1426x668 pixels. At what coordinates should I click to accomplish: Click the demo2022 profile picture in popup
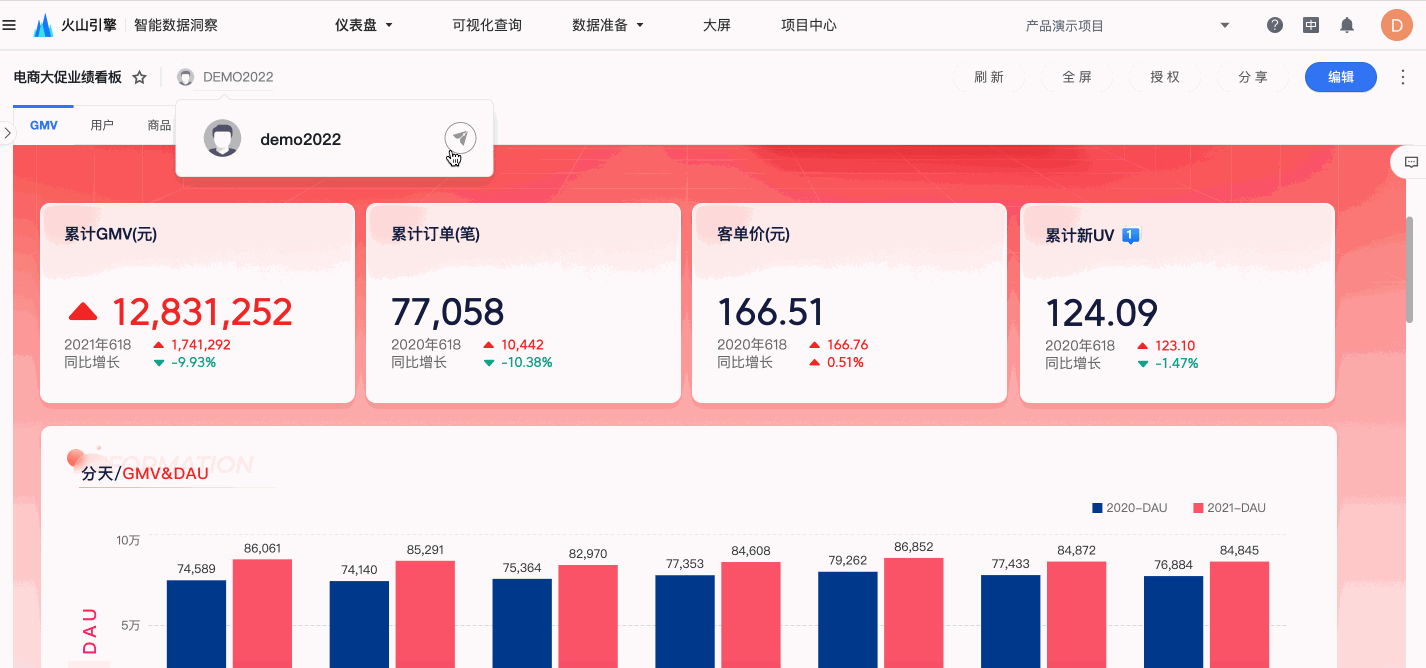[222, 138]
